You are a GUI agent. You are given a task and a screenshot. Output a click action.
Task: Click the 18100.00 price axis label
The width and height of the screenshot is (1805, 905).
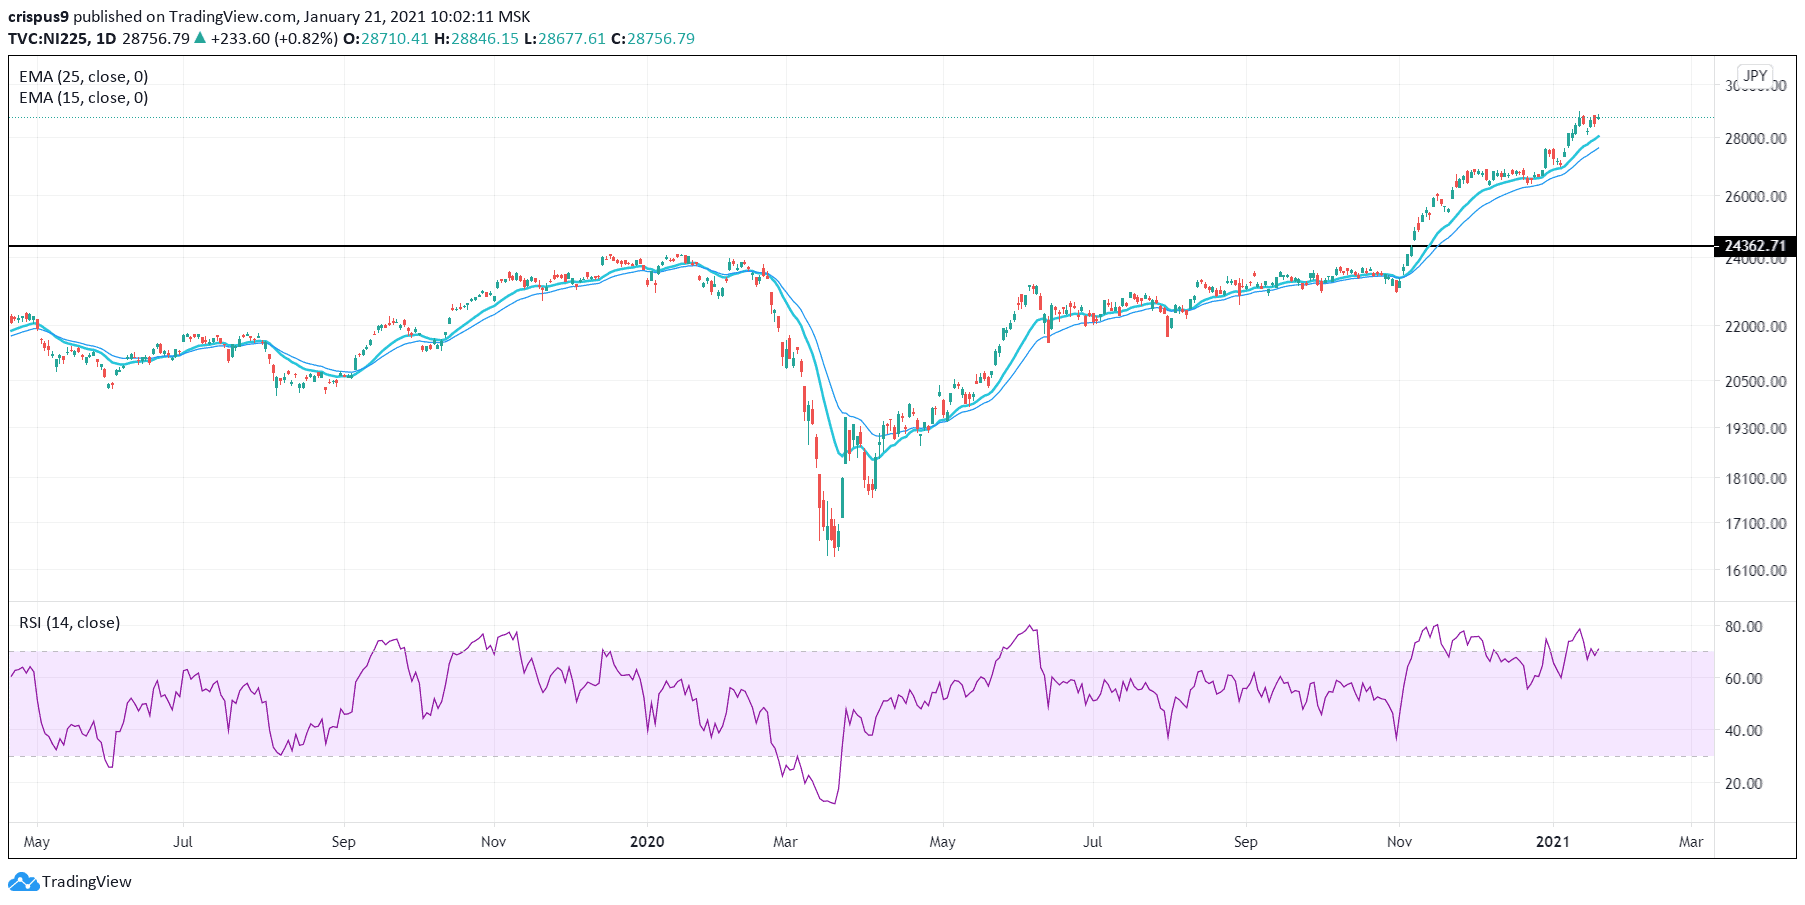tap(1756, 478)
